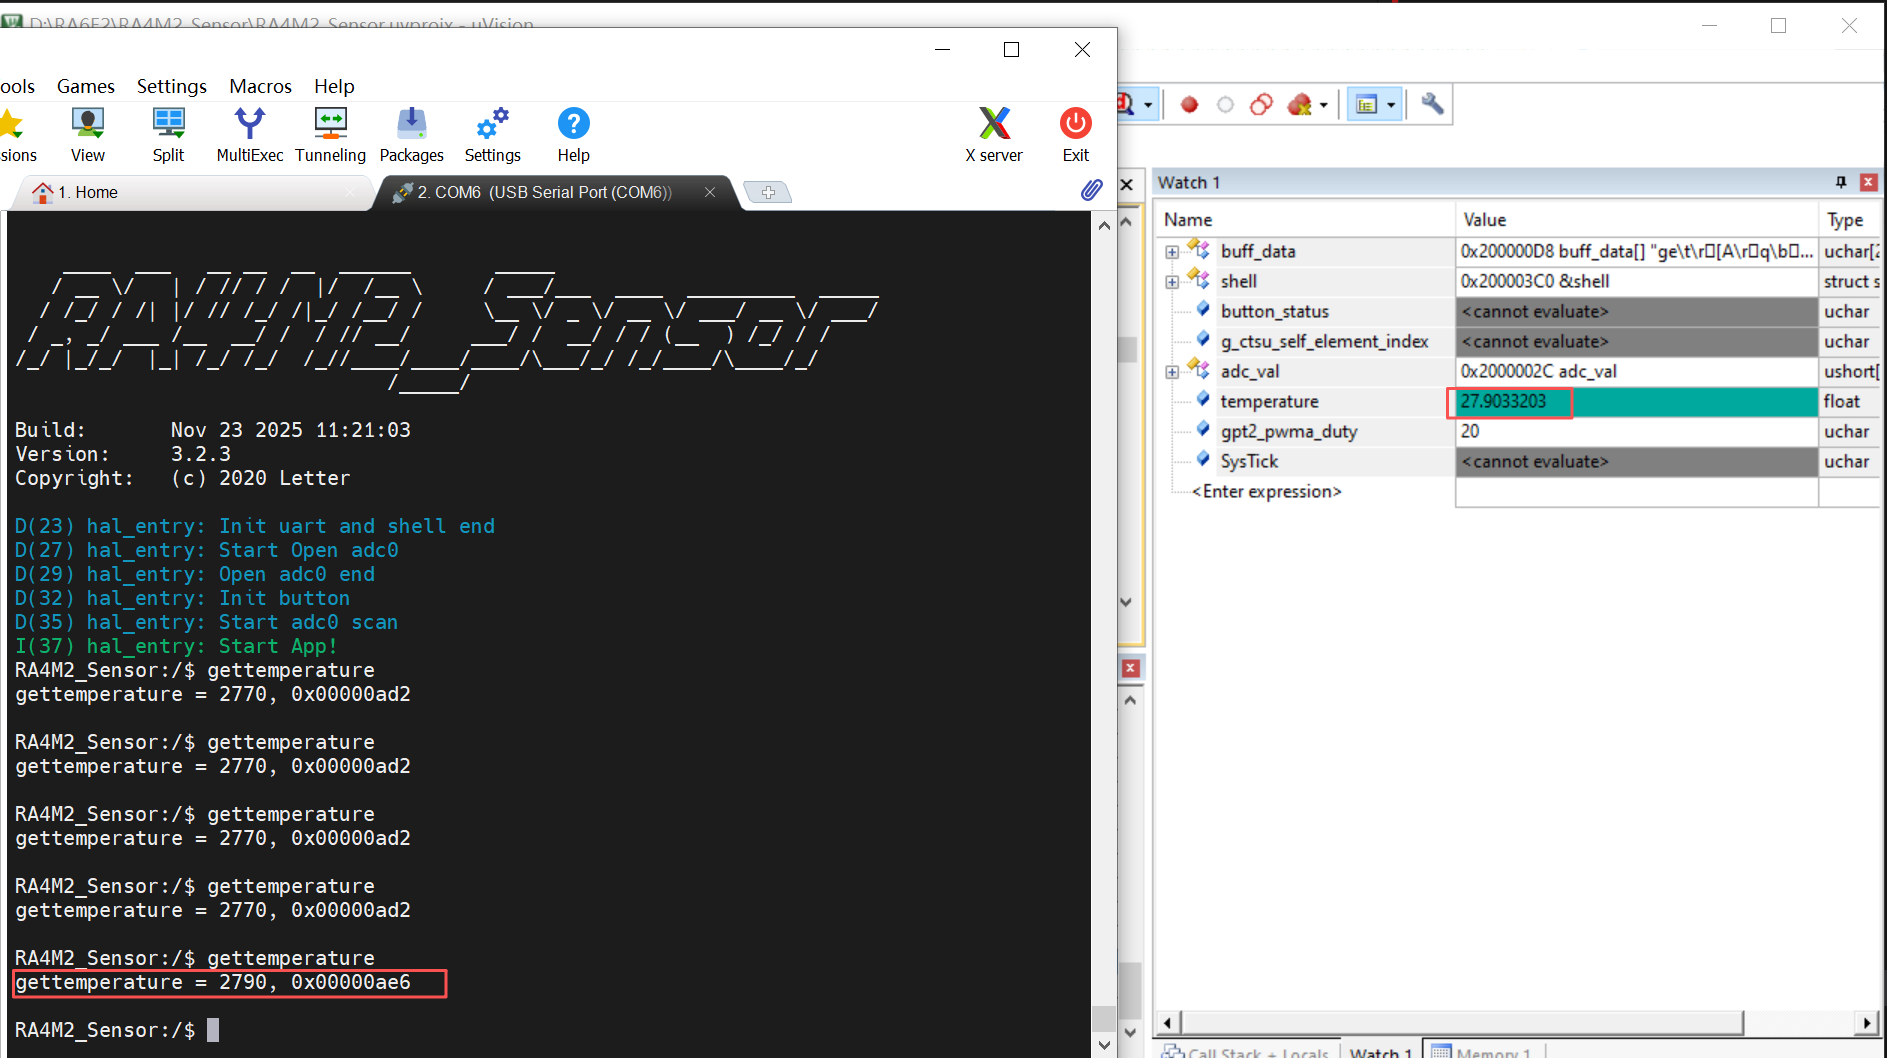This screenshot has width=1887, height=1058.
Task: Switch to the 1. Home tab
Action: pyautogui.click(x=190, y=192)
